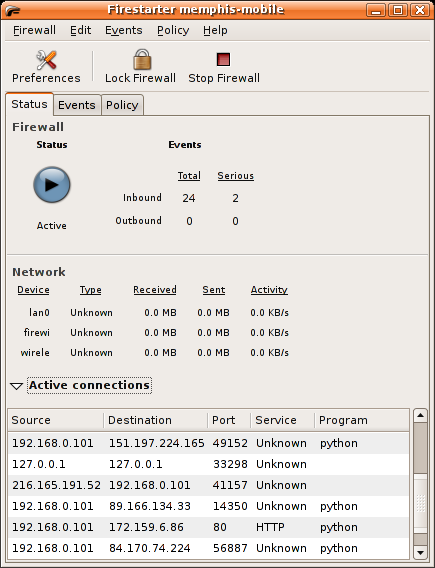Open the Help menu

pos(215,30)
